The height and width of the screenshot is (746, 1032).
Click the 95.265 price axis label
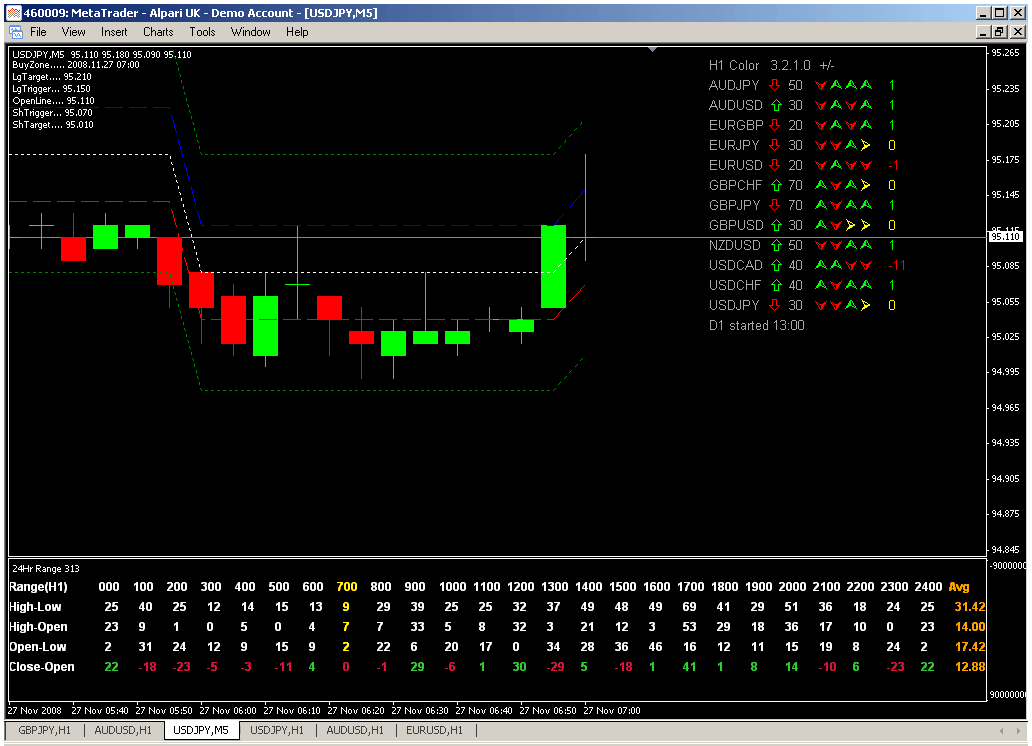tap(1005, 53)
